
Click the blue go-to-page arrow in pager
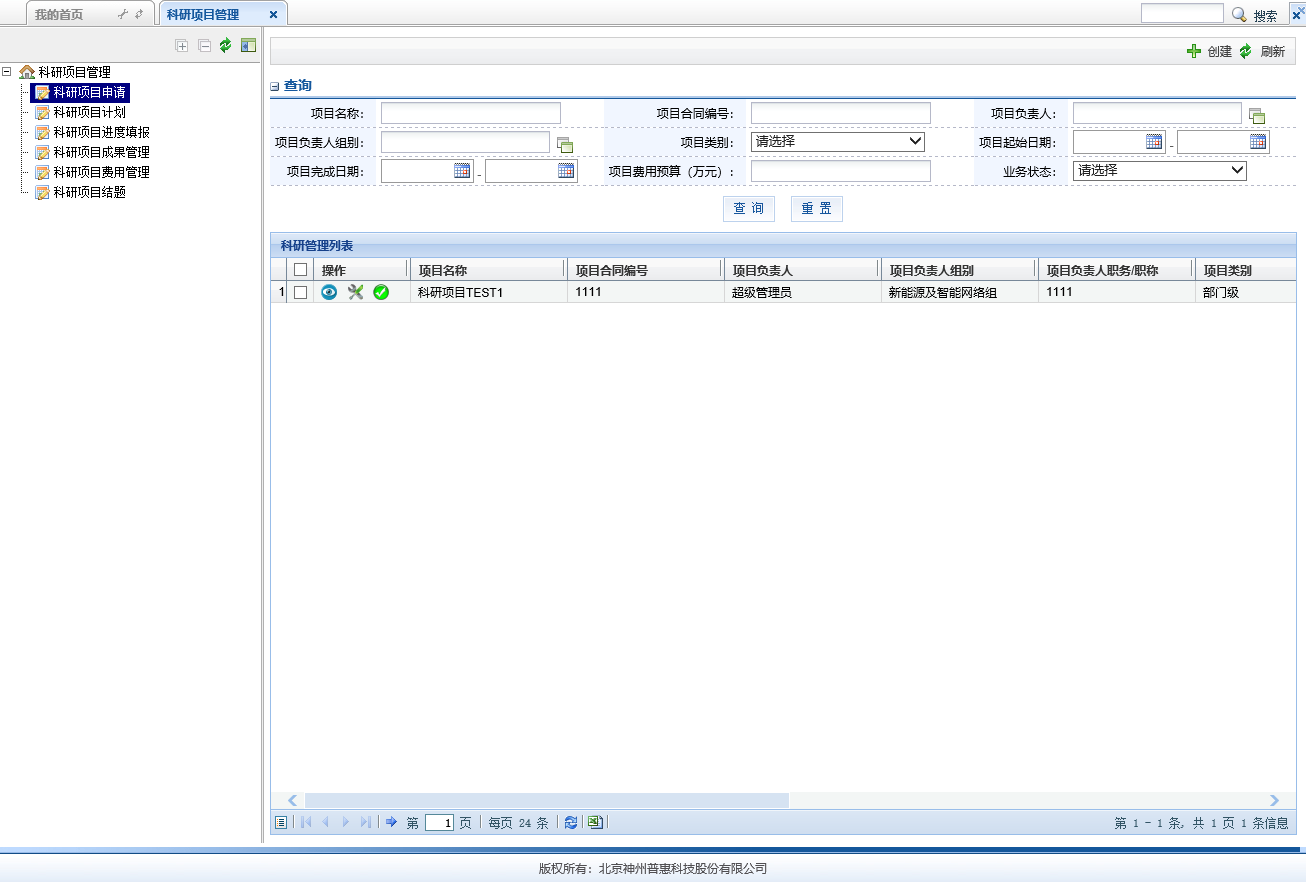392,822
